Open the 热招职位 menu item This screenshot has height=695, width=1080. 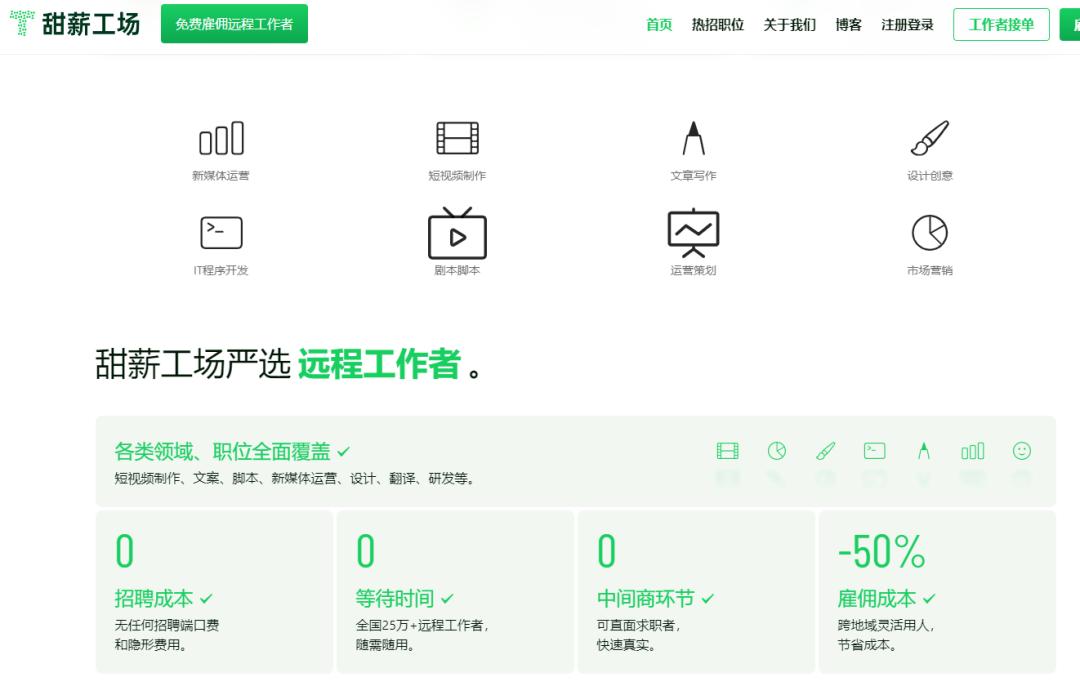click(716, 24)
